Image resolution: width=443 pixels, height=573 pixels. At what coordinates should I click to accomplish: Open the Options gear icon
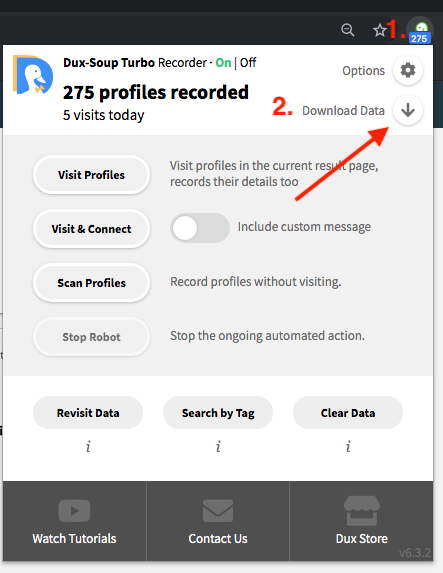[x=408, y=70]
